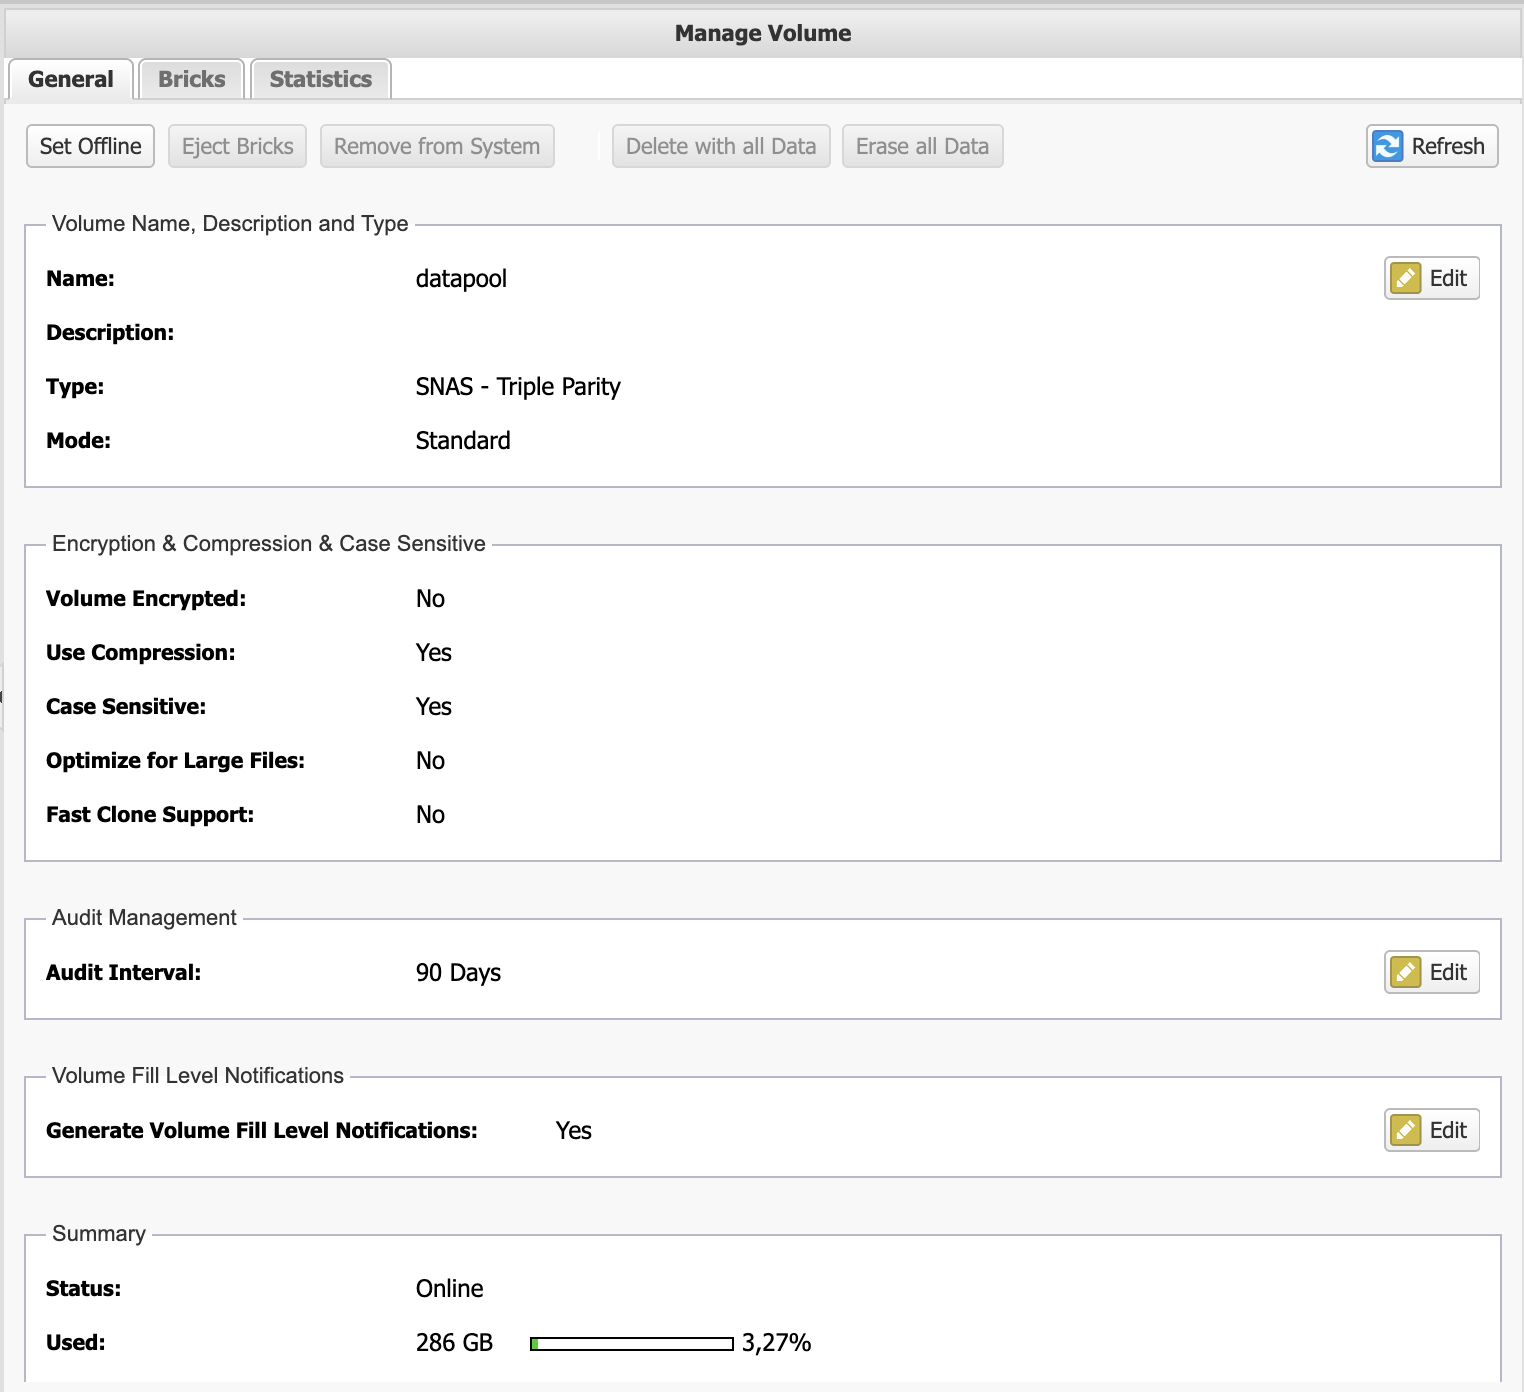Click the pencil icon beside Audit Interval
1524x1392 pixels.
[1406, 972]
